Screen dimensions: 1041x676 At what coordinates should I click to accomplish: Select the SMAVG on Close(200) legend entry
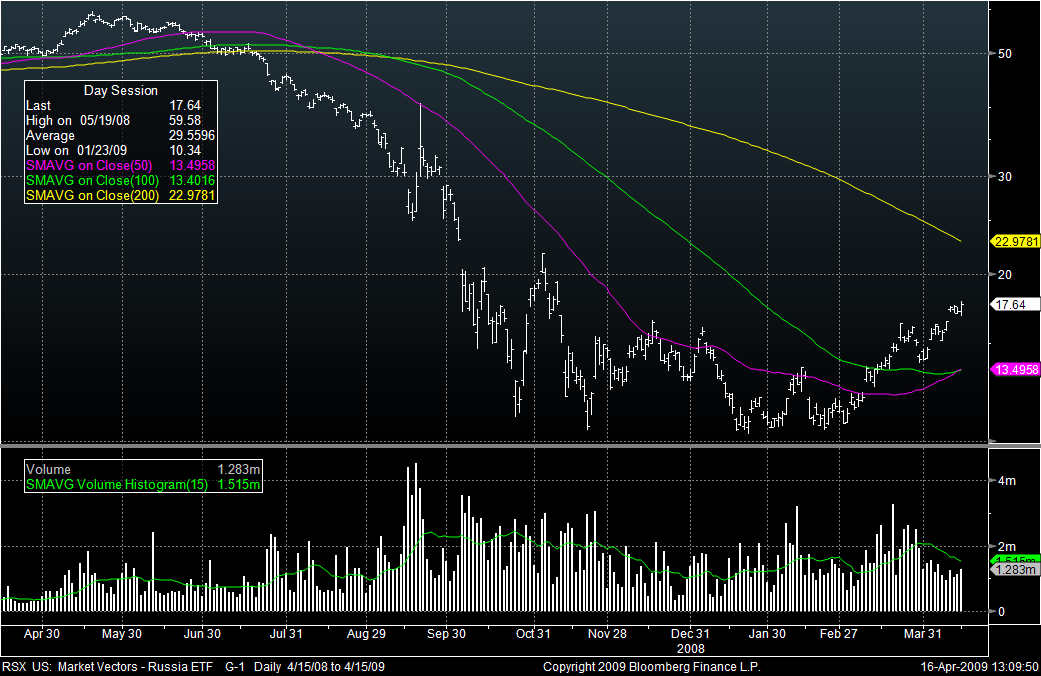tap(120, 196)
